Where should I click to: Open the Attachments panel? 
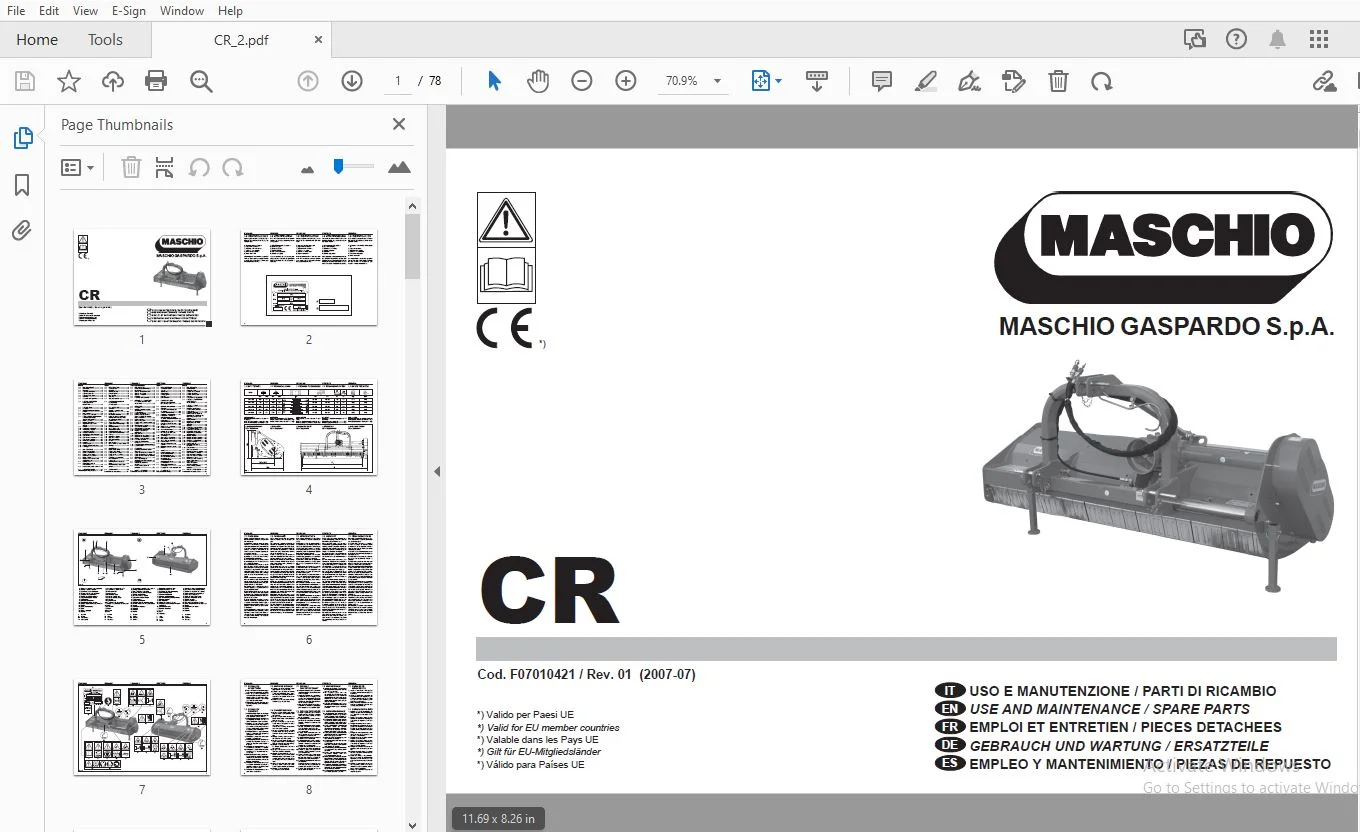click(22, 231)
